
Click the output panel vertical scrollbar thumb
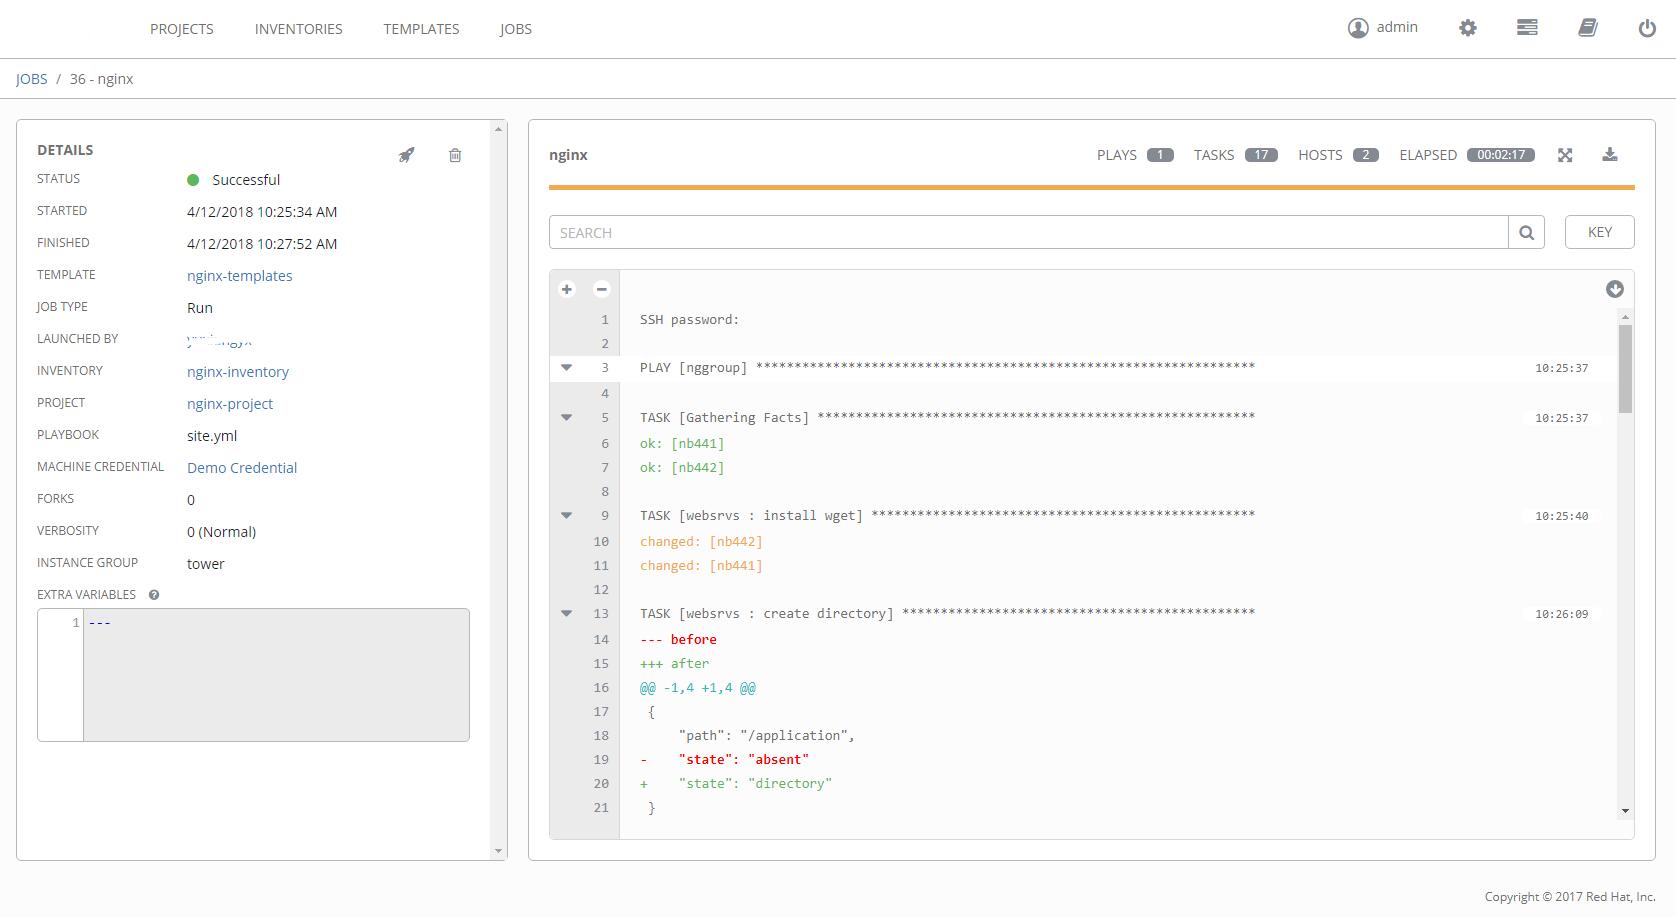(1625, 368)
